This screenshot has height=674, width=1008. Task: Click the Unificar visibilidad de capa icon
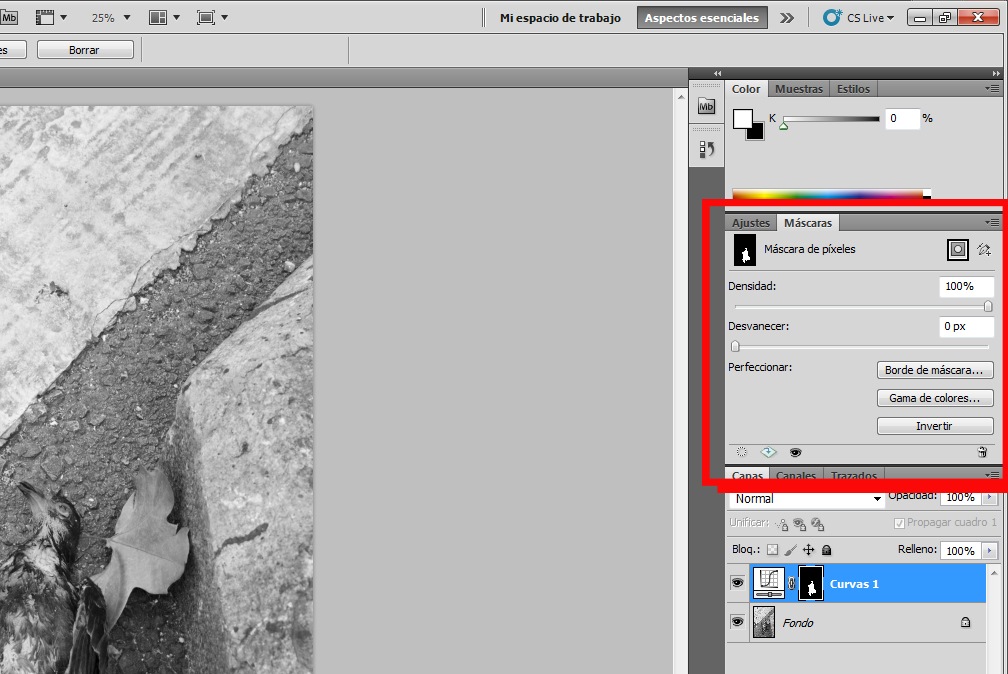tap(799, 524)
